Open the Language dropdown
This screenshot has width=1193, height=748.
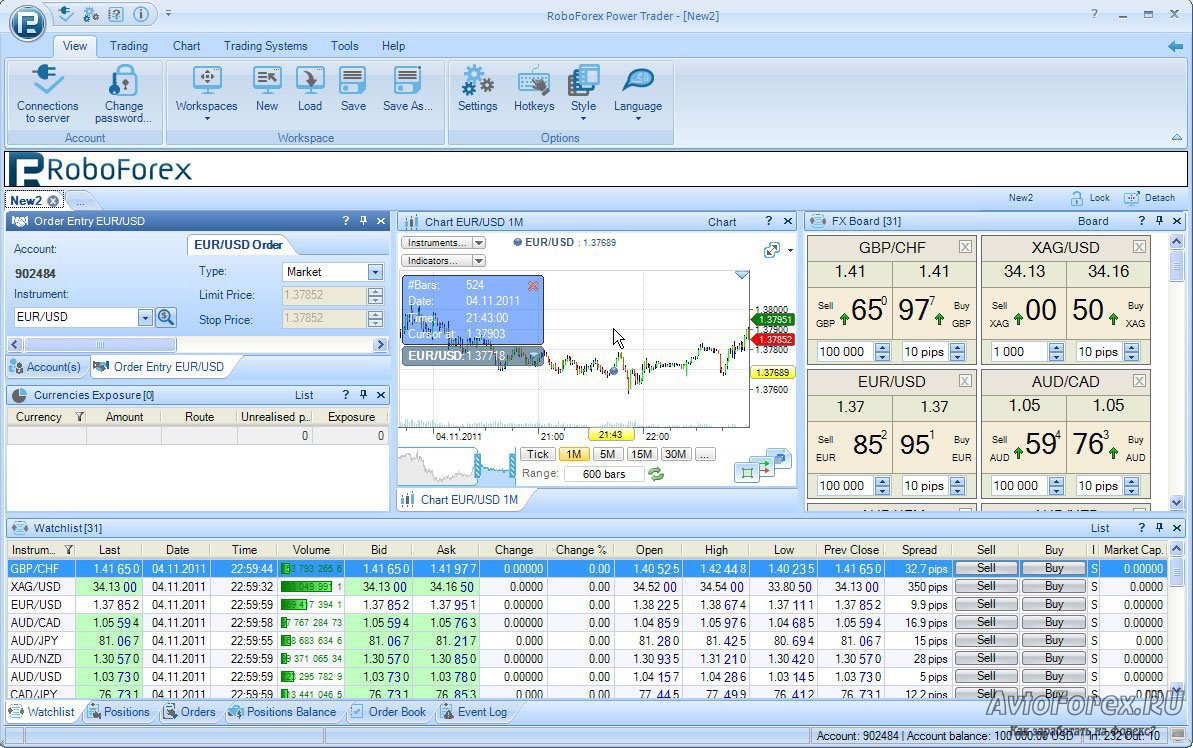point(638,94)
